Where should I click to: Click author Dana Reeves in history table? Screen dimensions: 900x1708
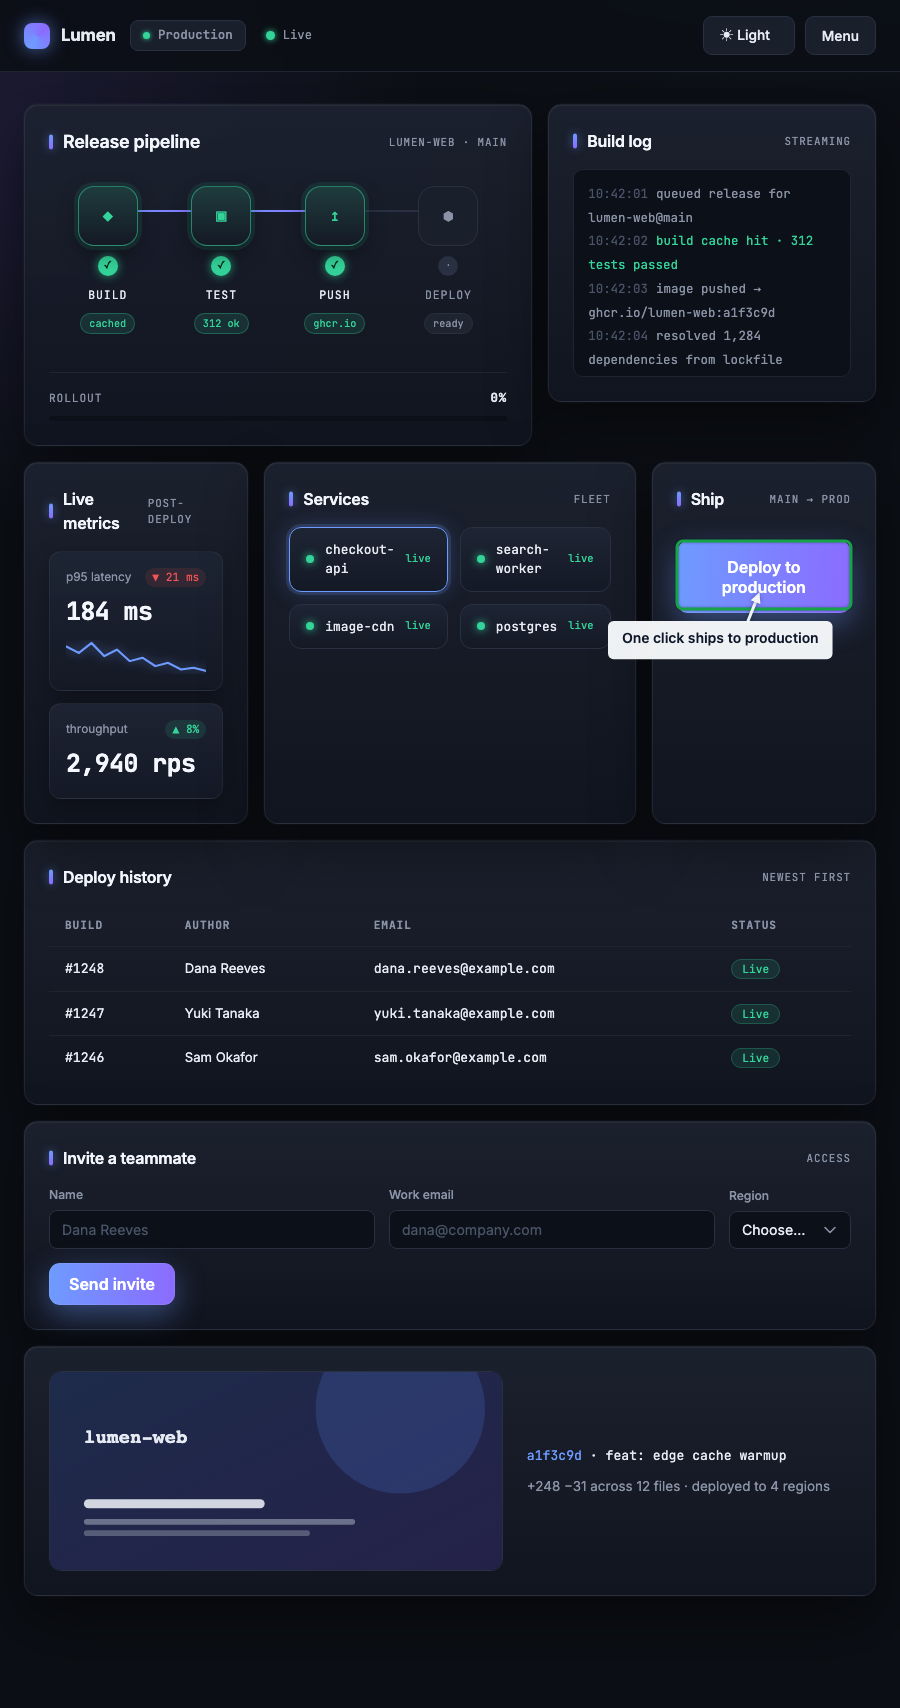[225, 968]
